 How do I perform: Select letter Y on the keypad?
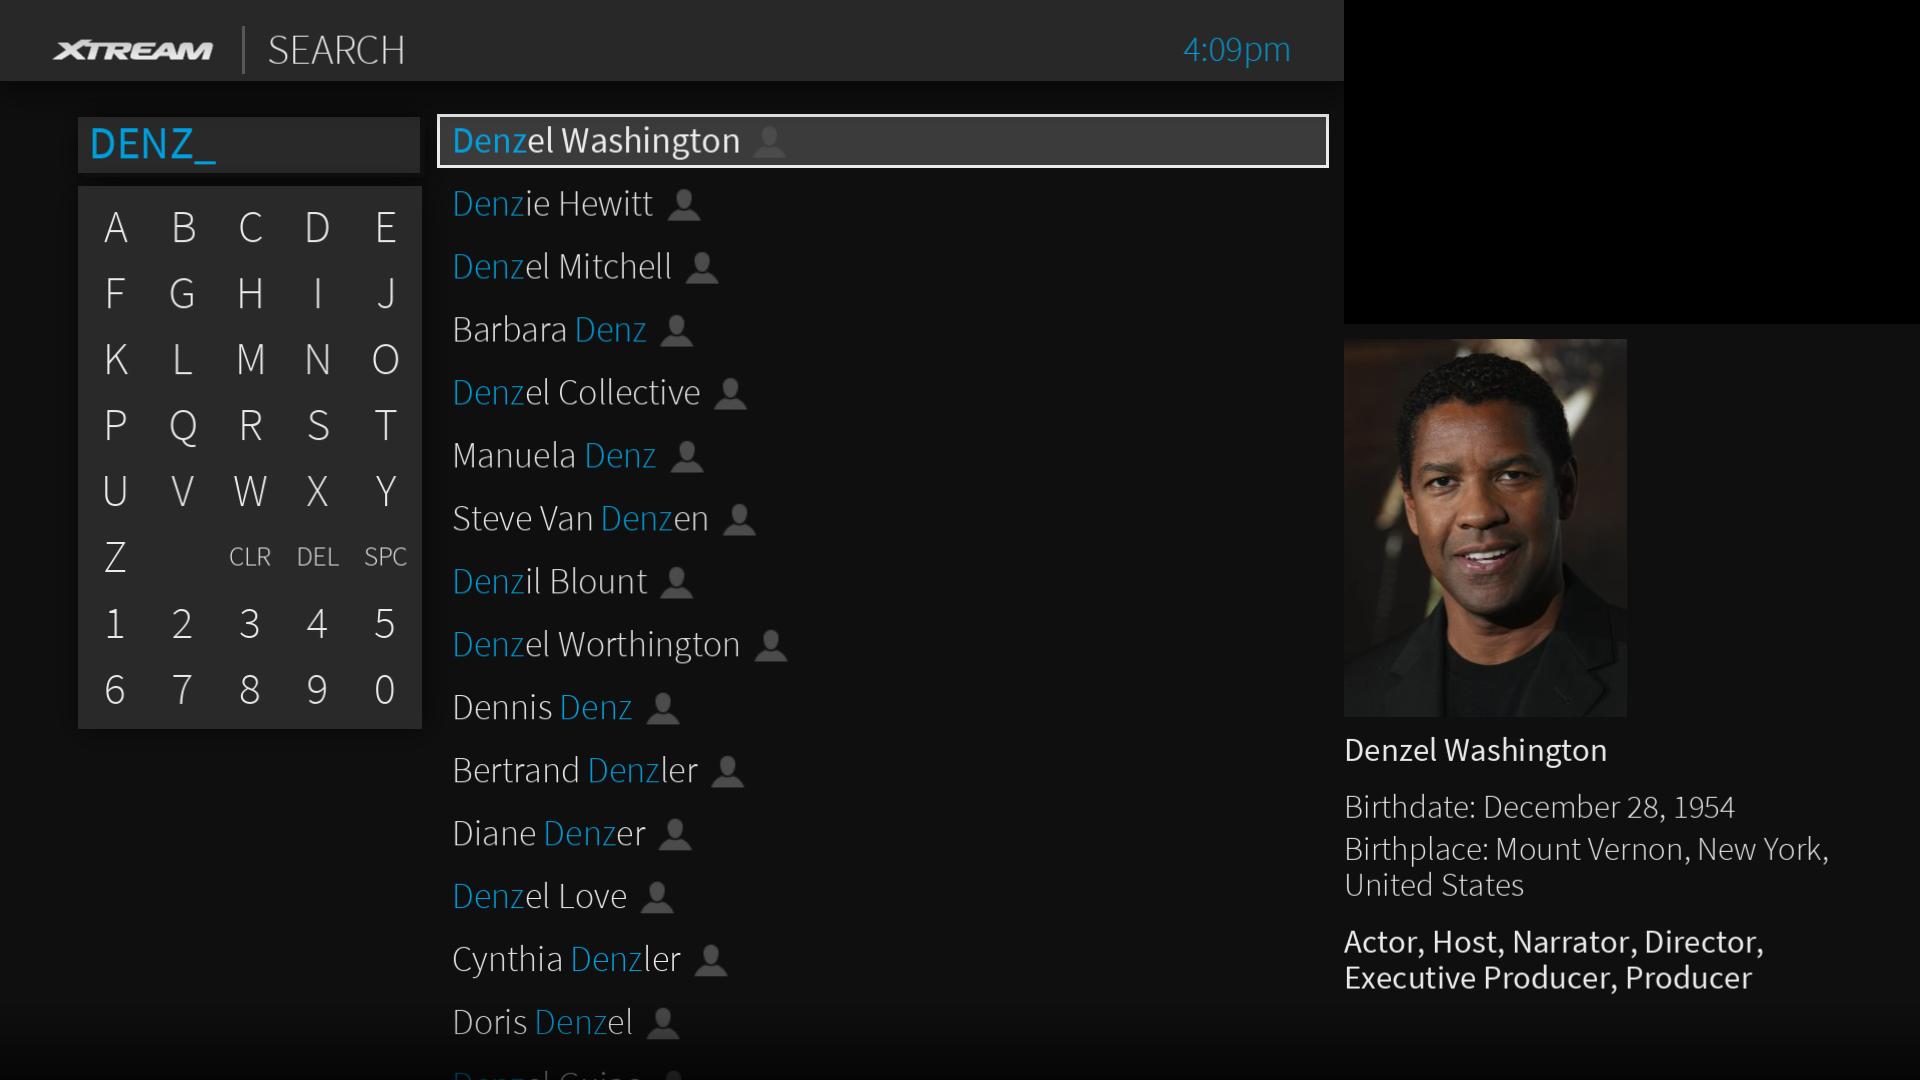tap(385, 491)
